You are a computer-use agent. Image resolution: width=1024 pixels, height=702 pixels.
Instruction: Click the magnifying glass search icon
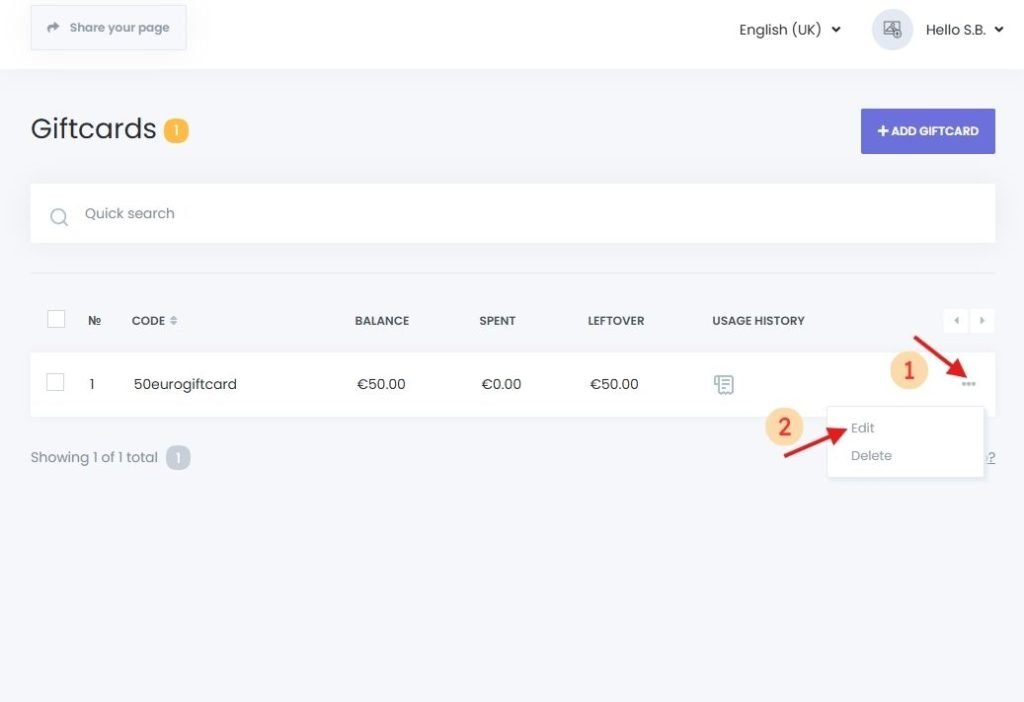58,216
